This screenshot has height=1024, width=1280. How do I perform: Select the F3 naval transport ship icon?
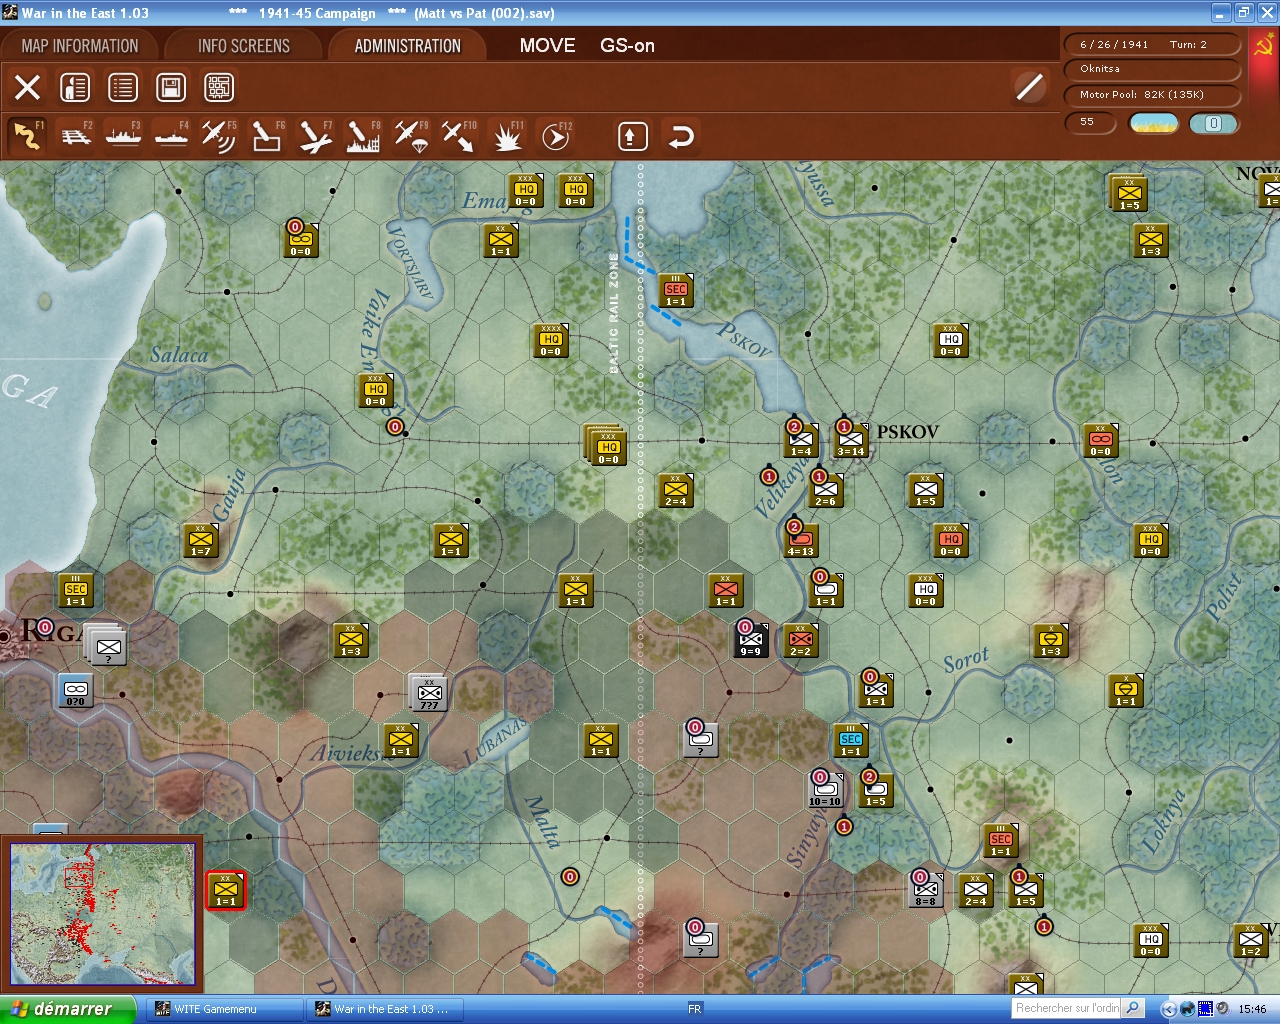124,136
